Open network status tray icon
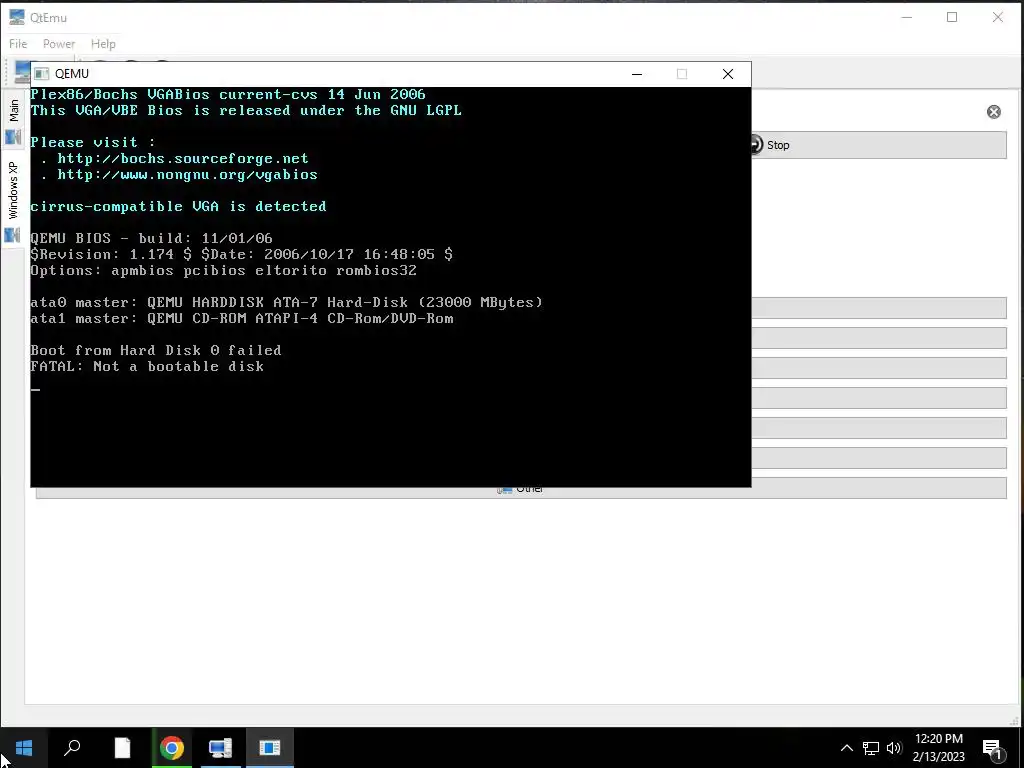 [871, 748]
